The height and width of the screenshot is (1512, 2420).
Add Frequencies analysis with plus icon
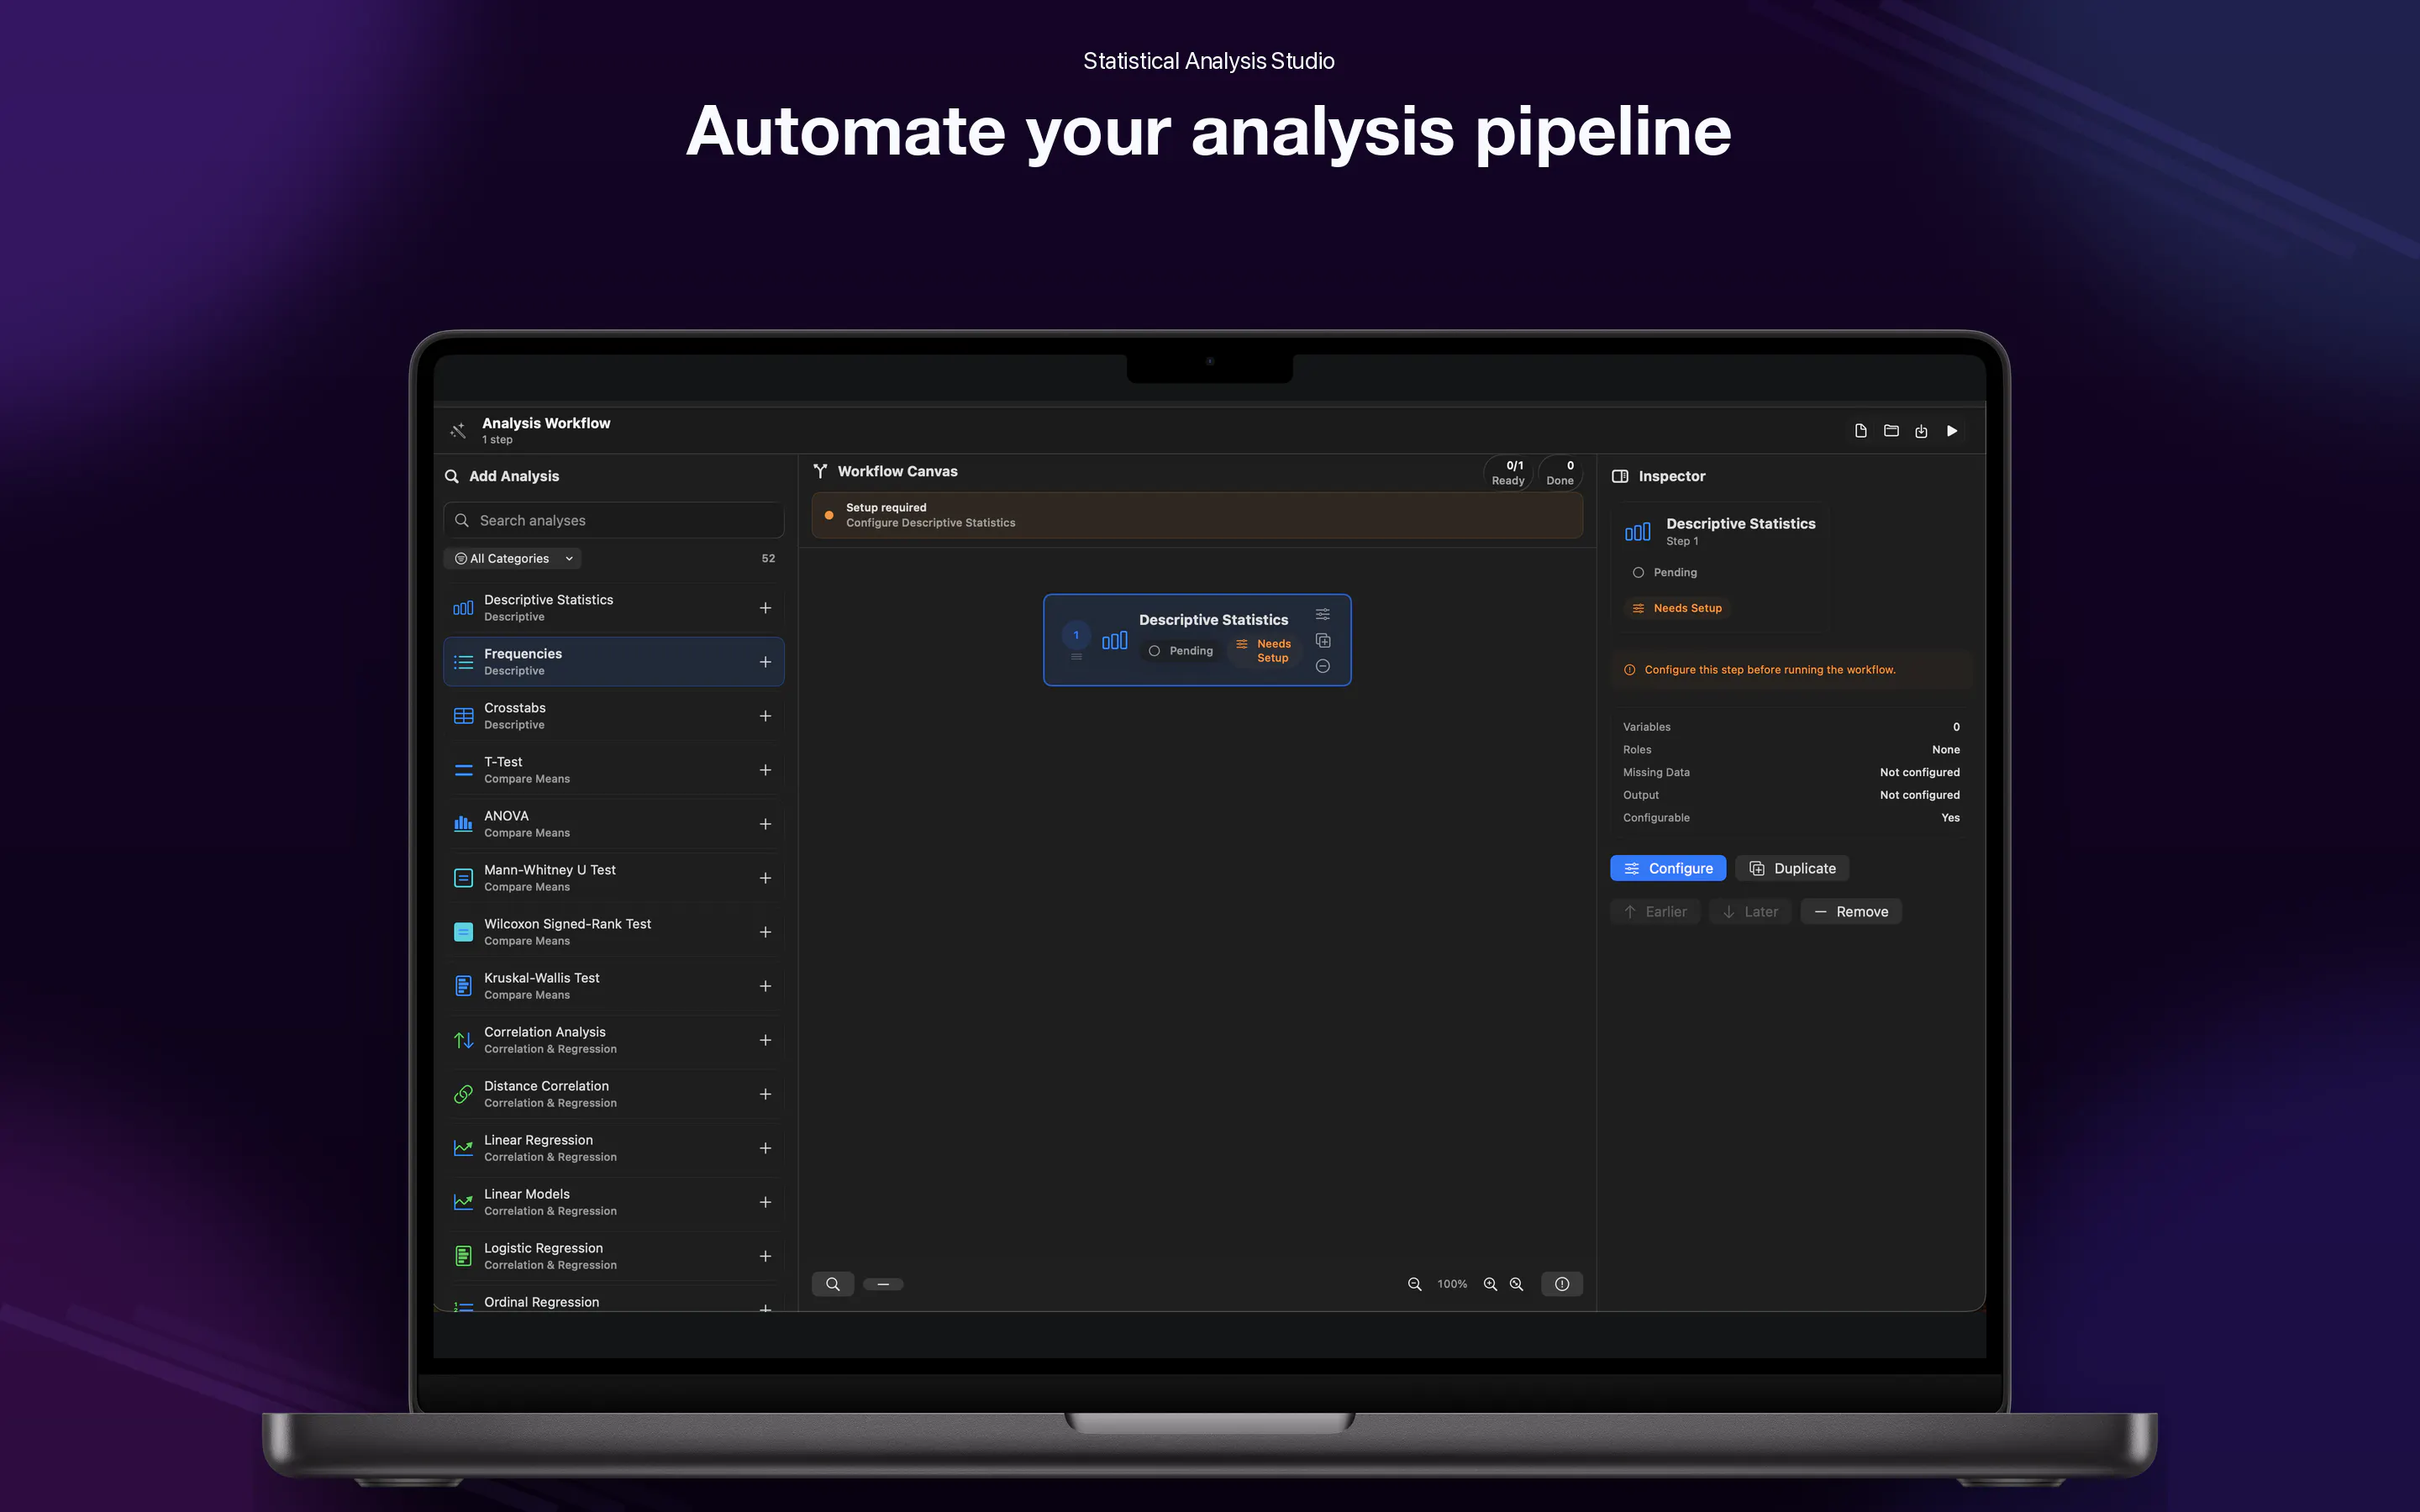pos(765,662)
